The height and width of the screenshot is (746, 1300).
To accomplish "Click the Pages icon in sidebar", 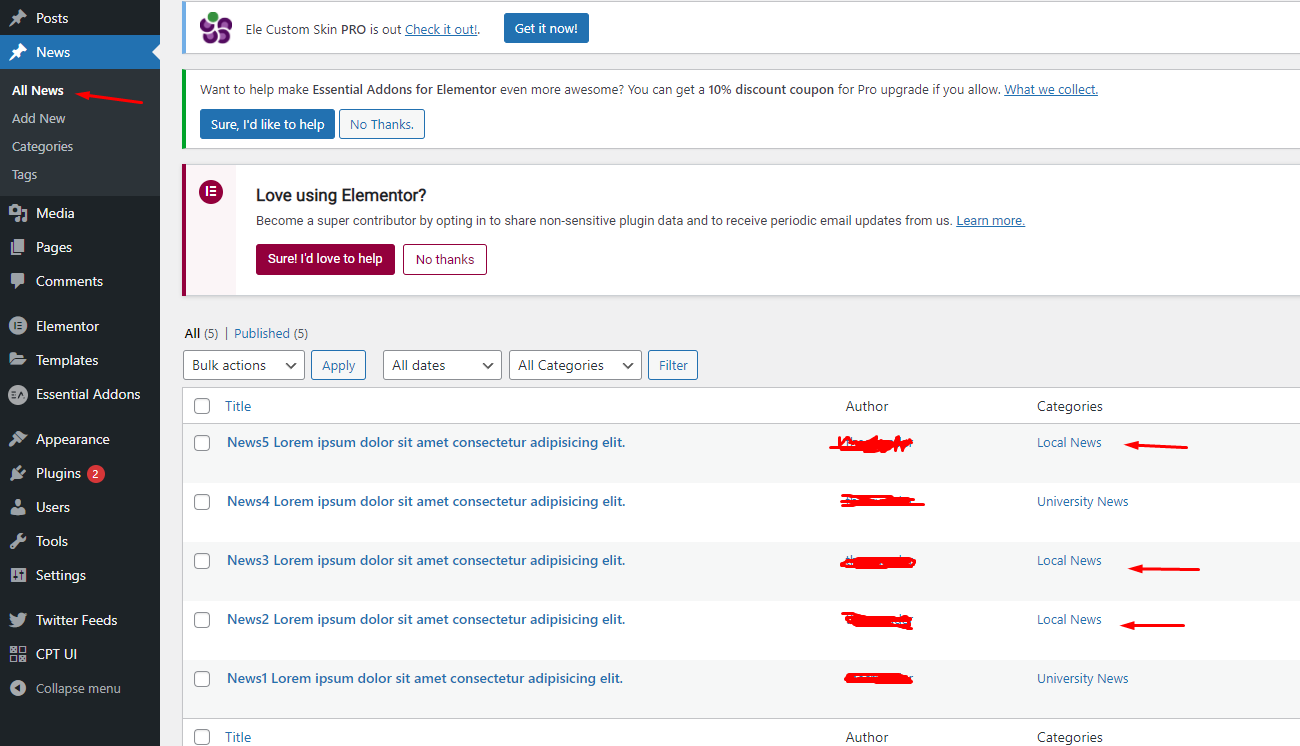I will [x=18, y=247].
